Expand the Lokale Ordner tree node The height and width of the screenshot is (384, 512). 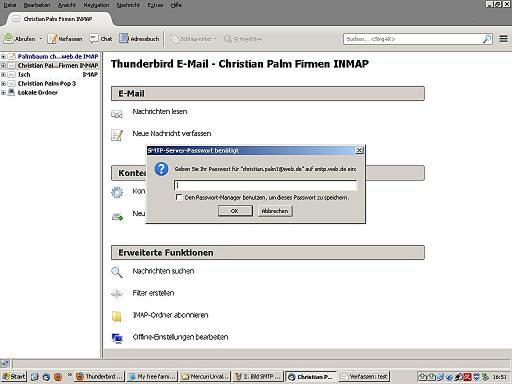(x=3, y=93)
